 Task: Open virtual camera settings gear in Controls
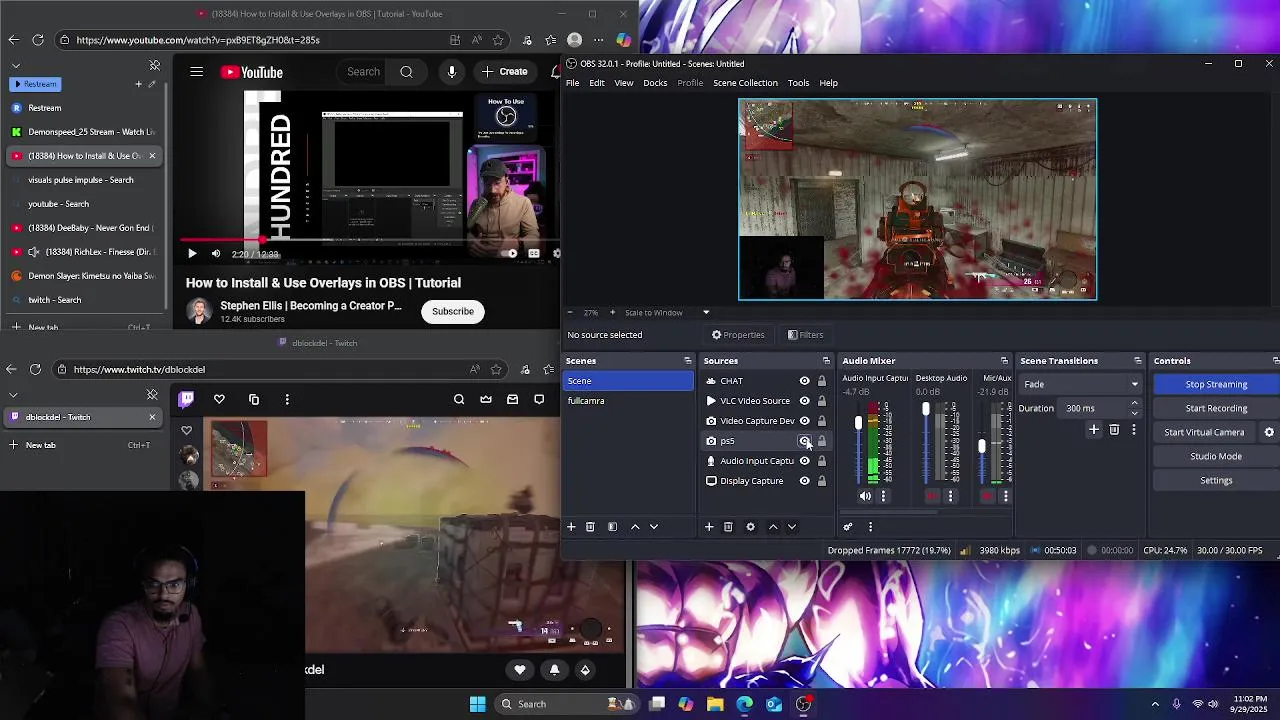click(1269, 432)
